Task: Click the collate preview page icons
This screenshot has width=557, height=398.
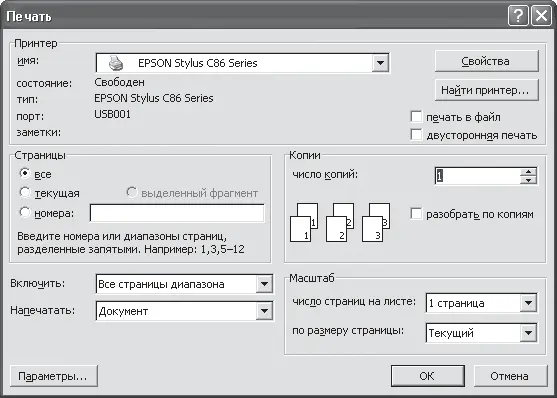Action: click(x=340, y=222)
